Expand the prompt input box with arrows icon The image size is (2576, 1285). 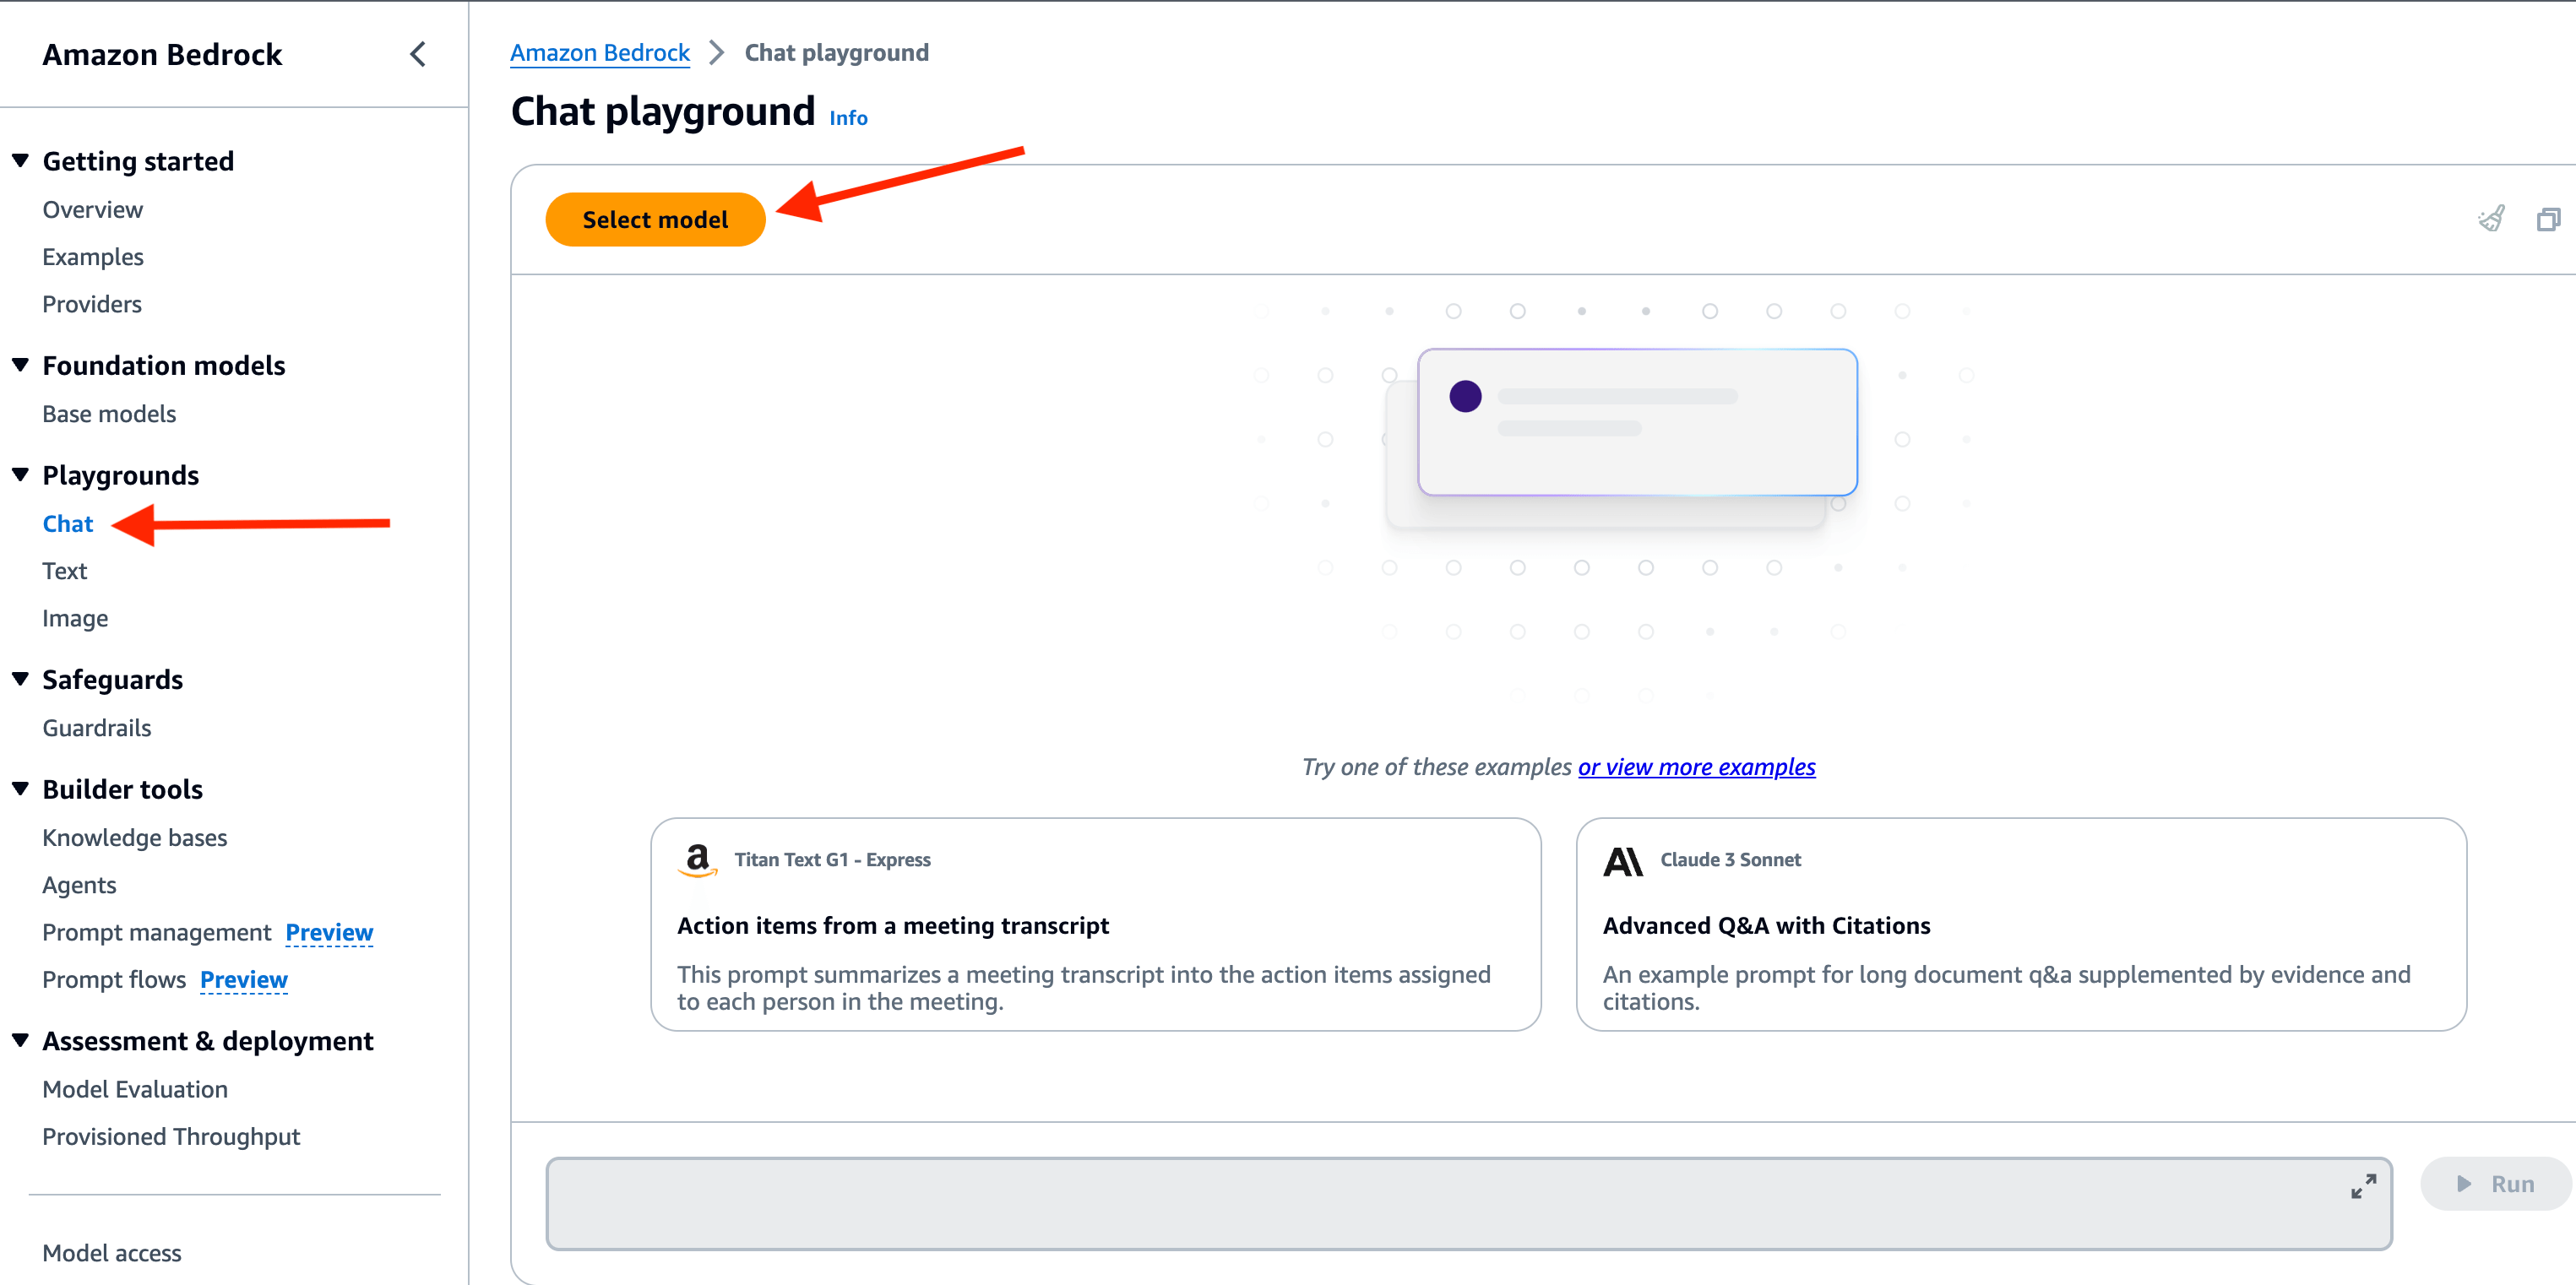click(2363, 1186)
